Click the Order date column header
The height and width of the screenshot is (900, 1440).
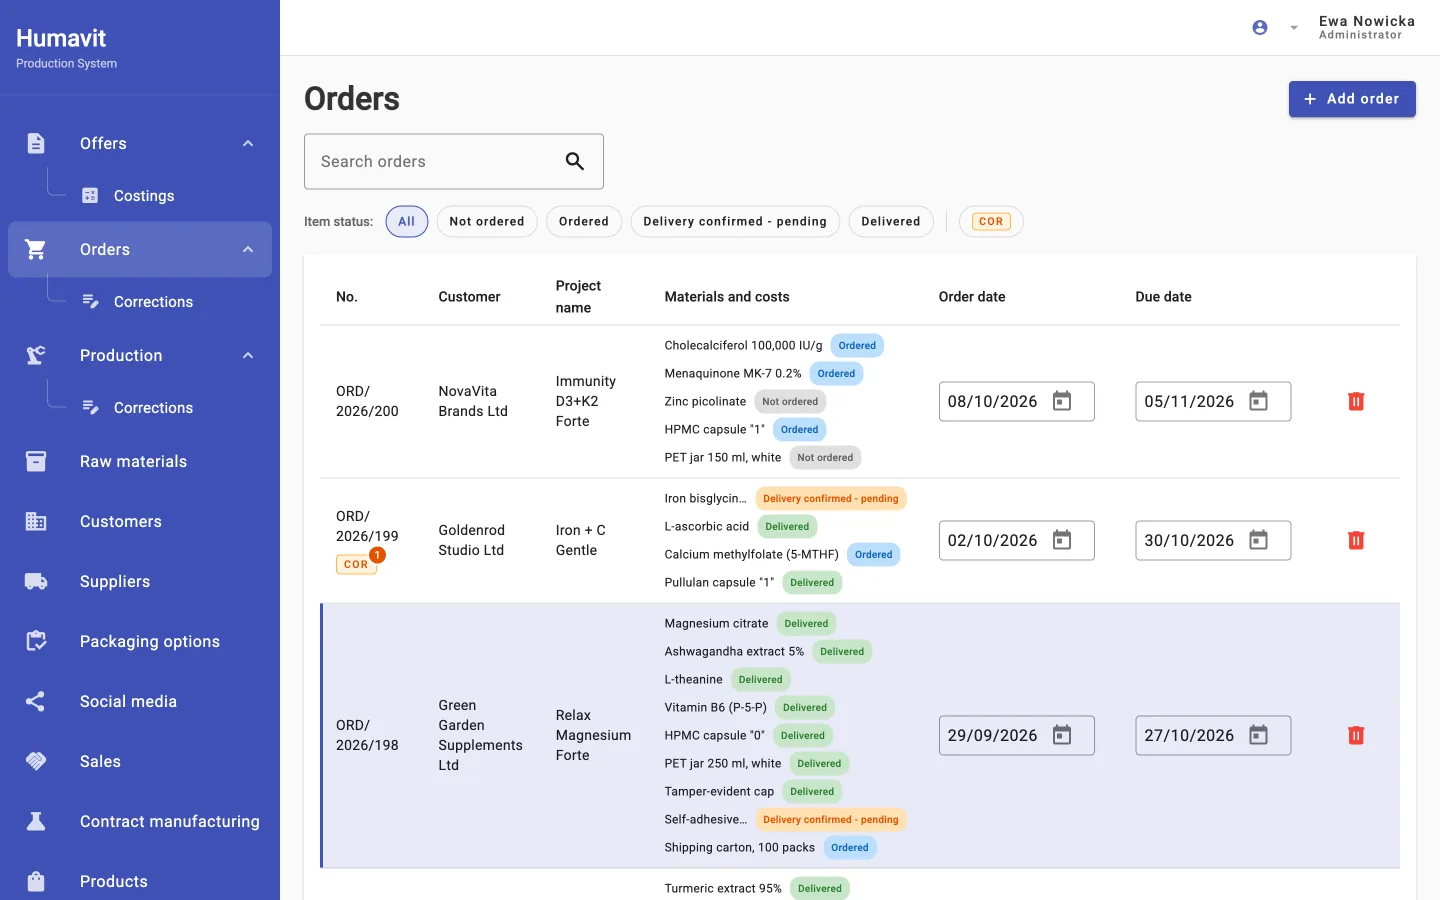(x=972, y=297)
